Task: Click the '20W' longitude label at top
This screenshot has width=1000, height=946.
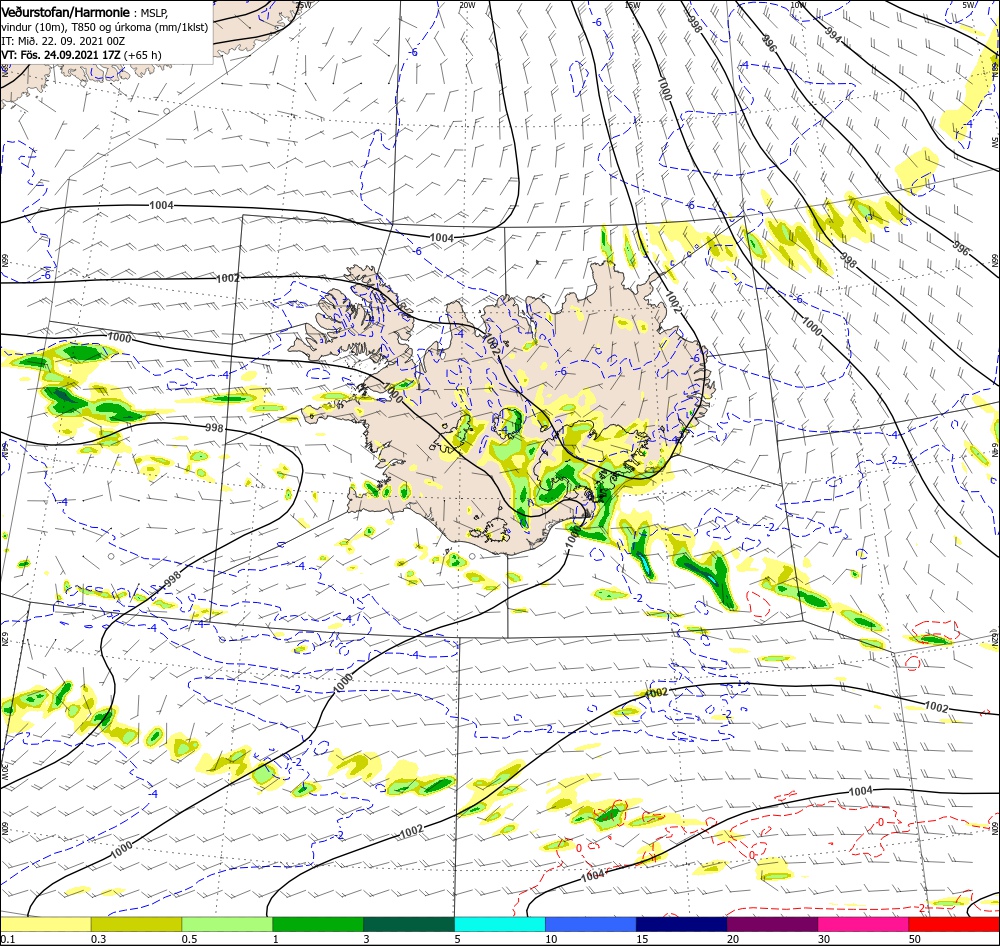Action: coord(467,5)
